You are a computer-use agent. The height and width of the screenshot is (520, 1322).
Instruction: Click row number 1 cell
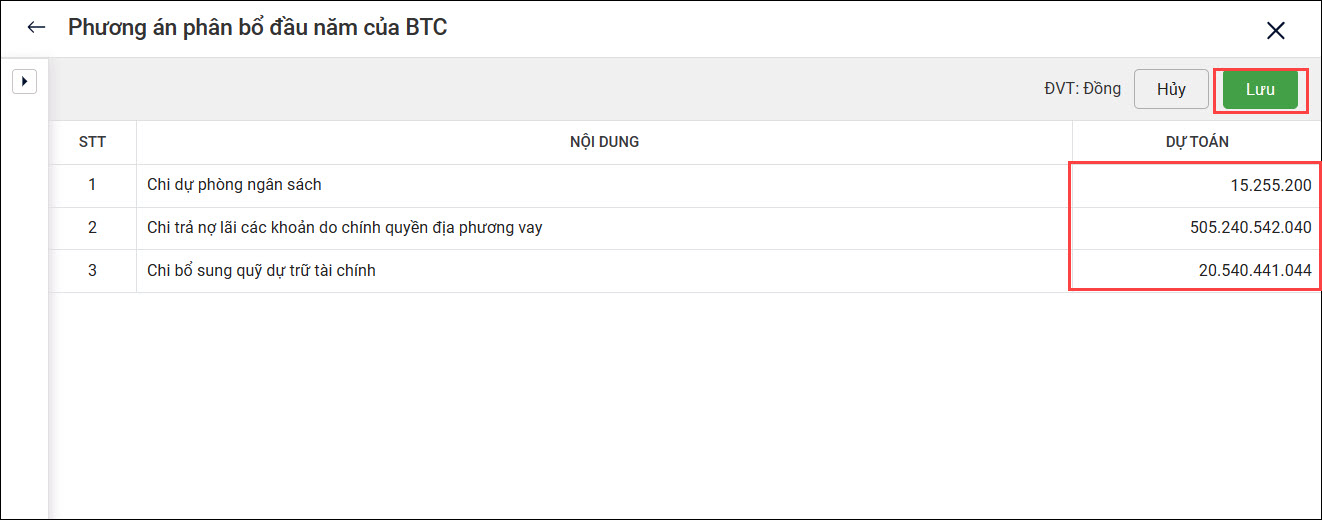tap(92, 185)
